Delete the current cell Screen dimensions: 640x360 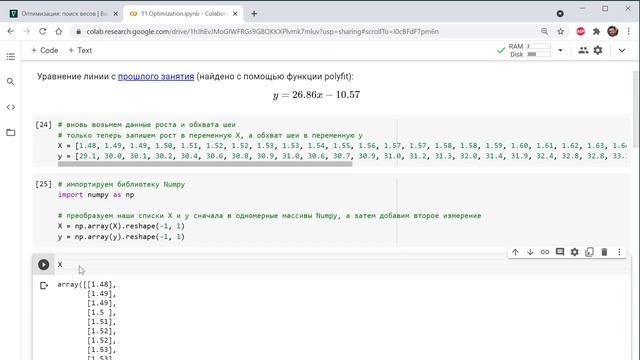tap(604, 252)
